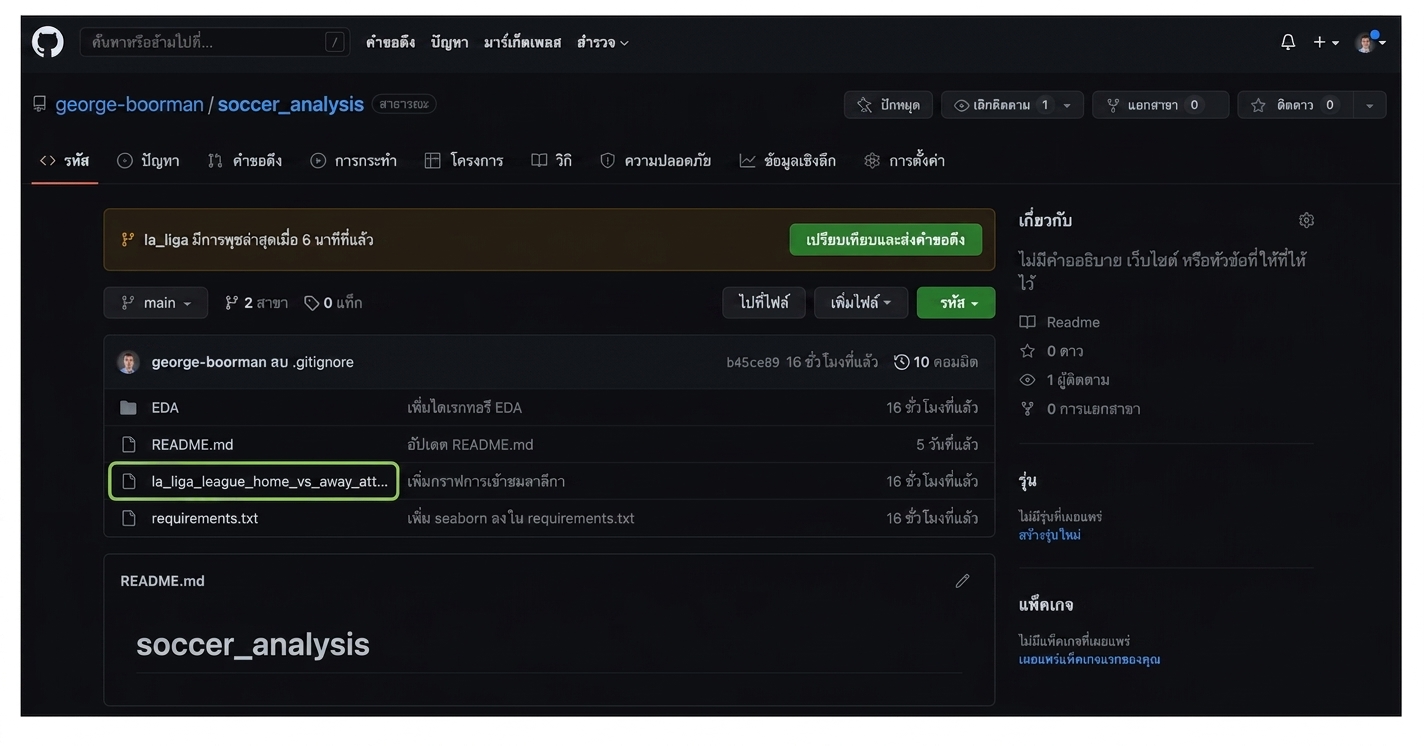Screen dimensions: 1424x746
Task: Open commit hash b45ce89
Action: pyautogui.click(x=753, y=362)
